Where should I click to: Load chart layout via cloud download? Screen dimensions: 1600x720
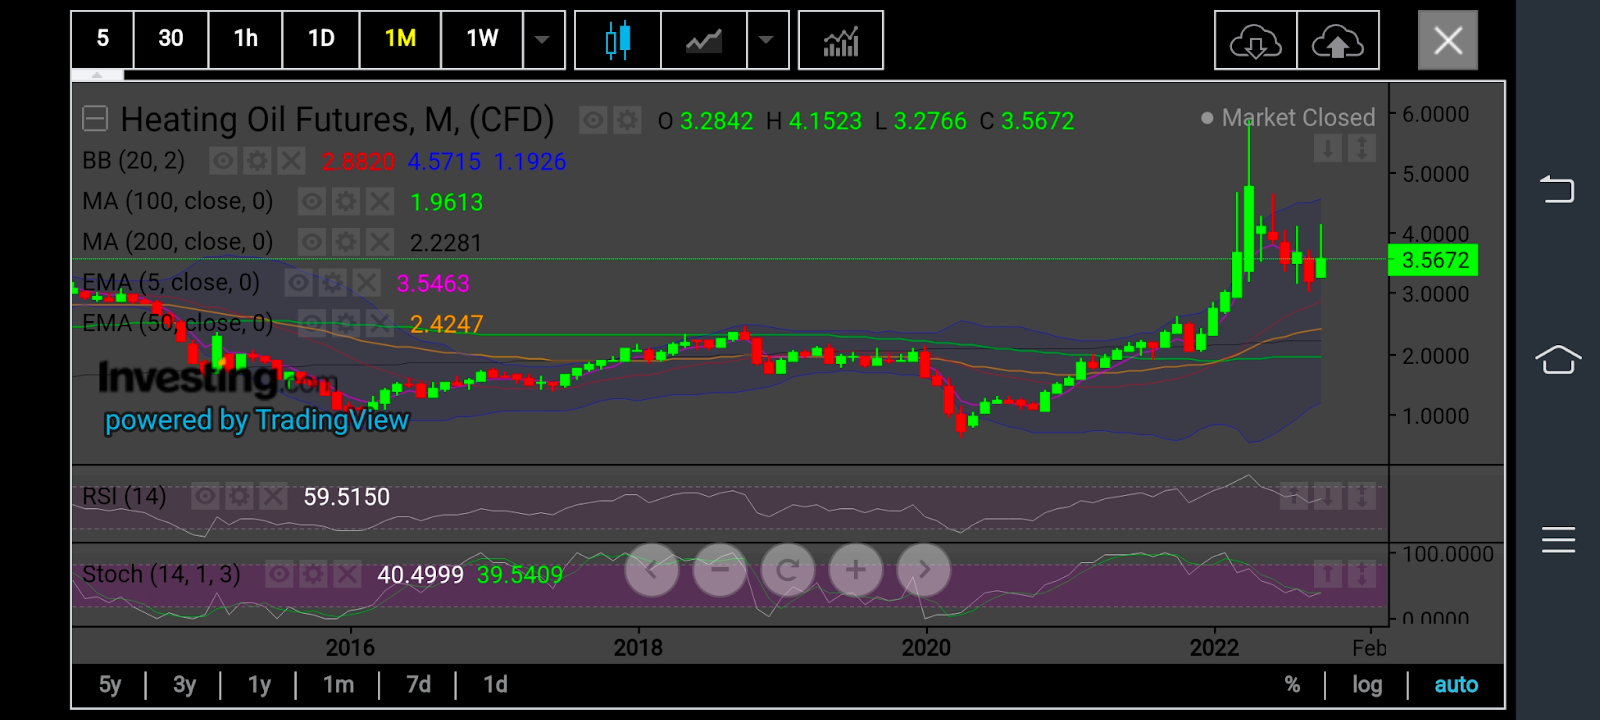tap(1256, 41)
